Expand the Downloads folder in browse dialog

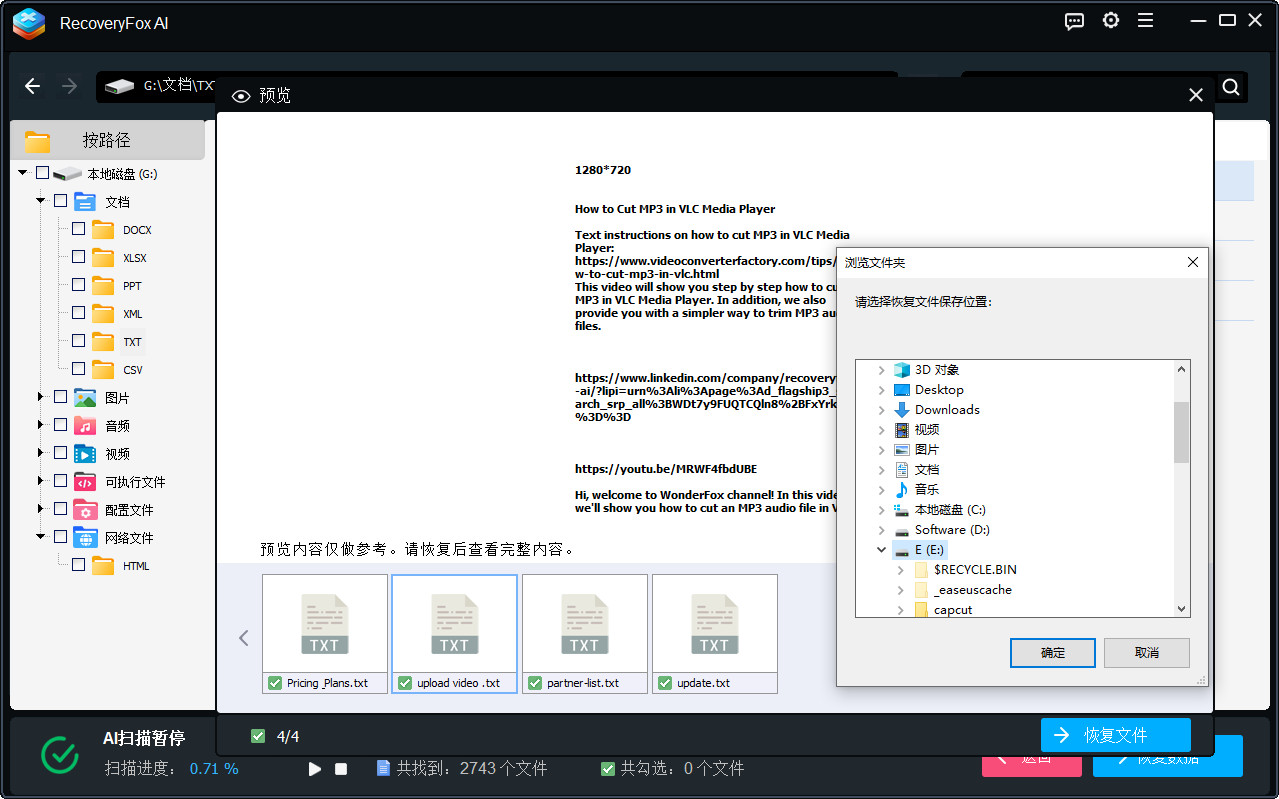tap(881, 409)
